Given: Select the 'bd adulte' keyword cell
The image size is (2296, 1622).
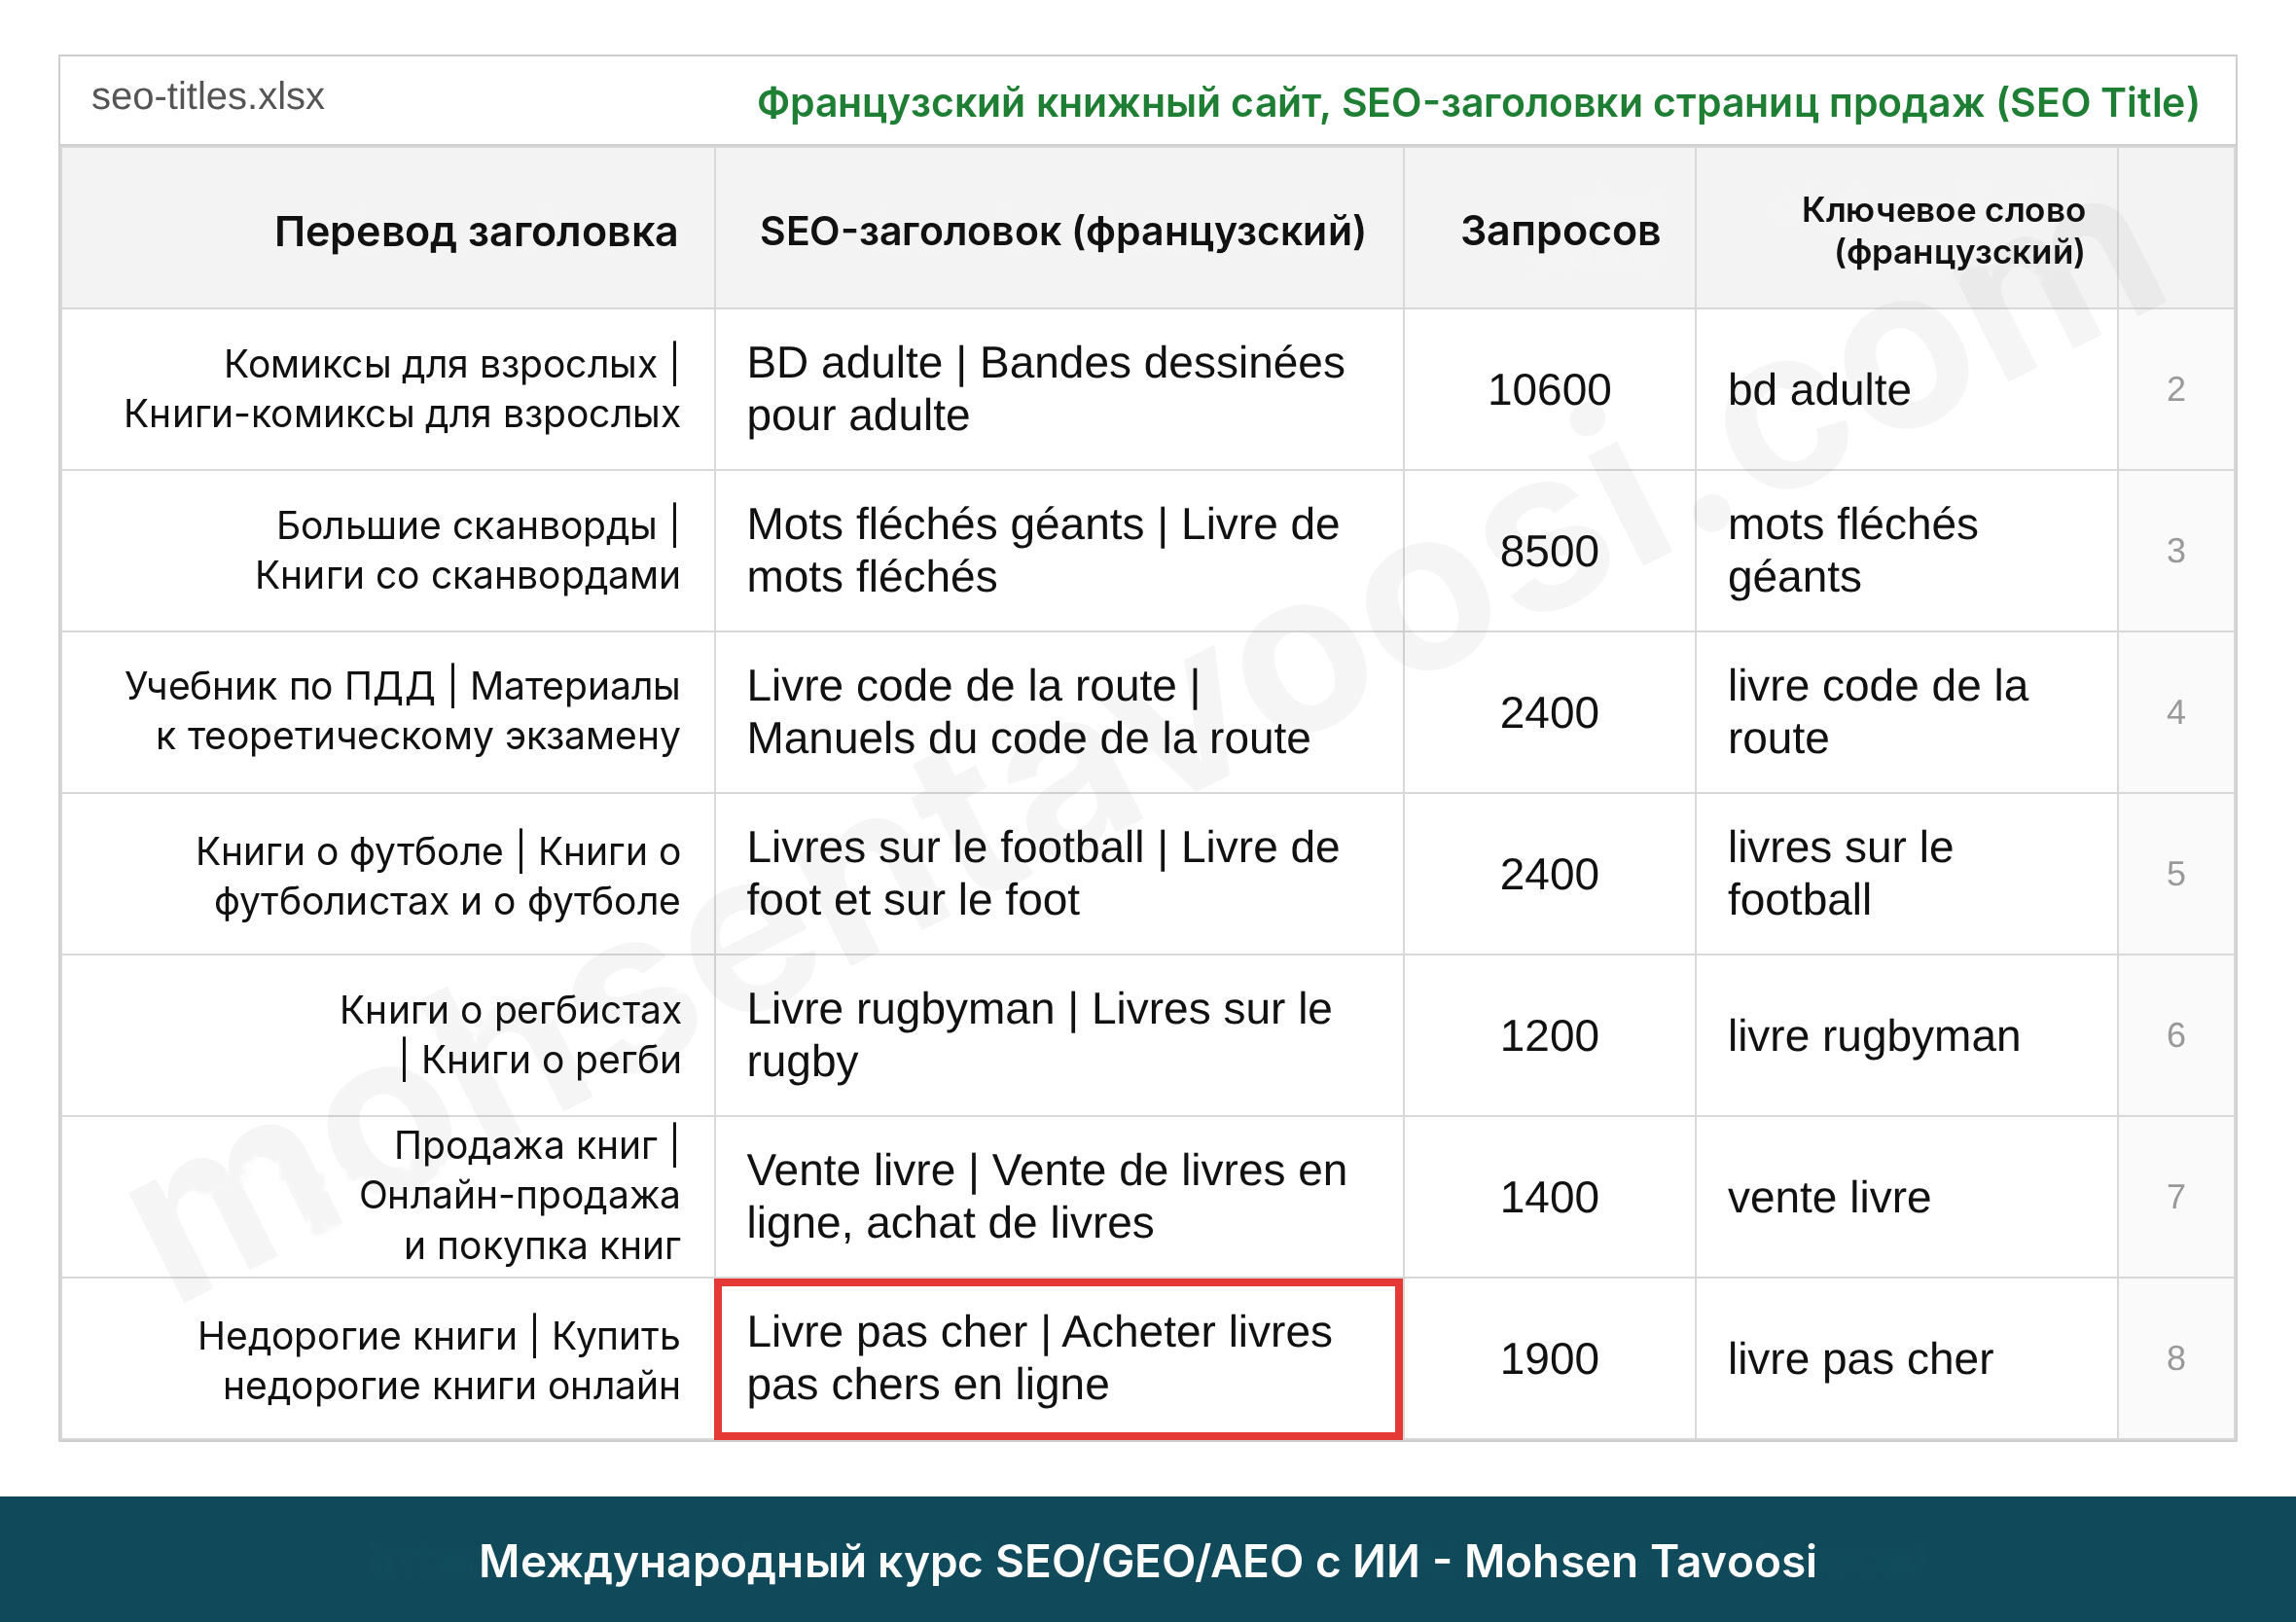Looking at the screenshot, I should [1907, 390].
